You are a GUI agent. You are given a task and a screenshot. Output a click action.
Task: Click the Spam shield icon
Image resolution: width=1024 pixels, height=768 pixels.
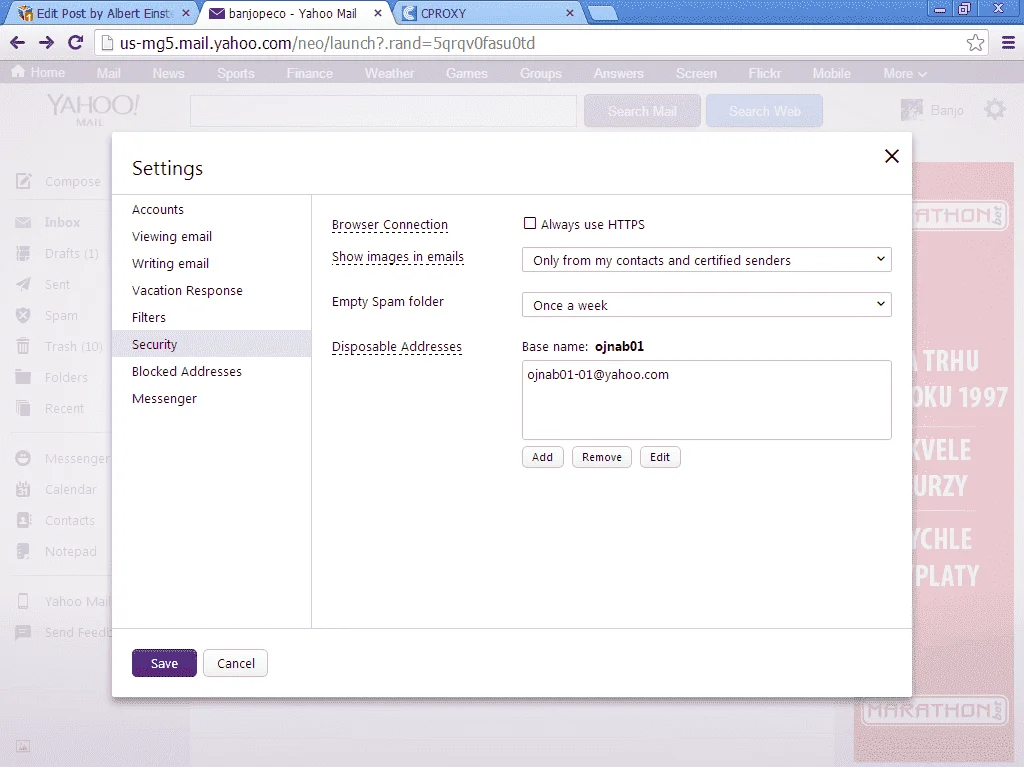tap(23, 315)
